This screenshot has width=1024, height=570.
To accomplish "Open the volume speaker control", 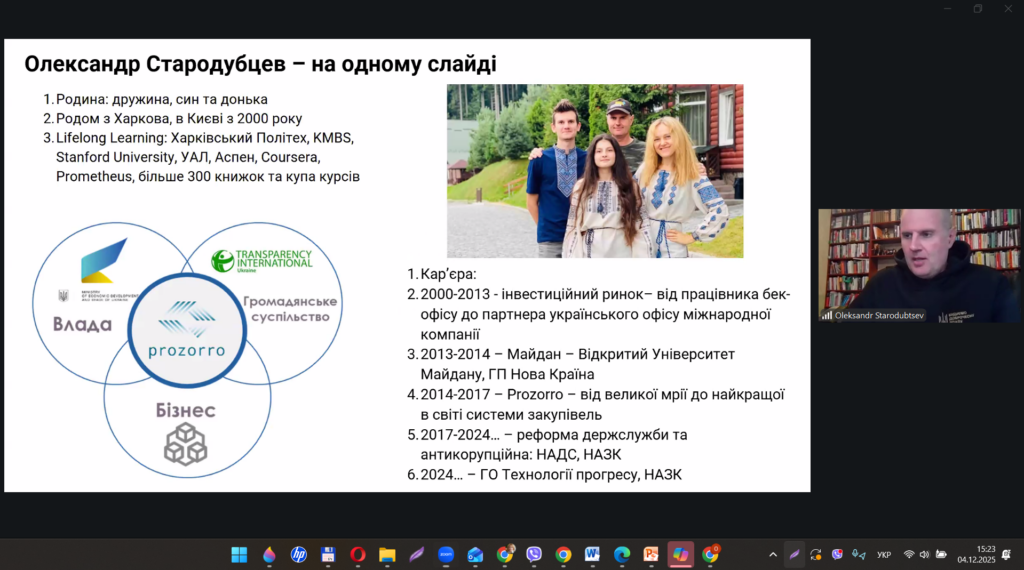I will click(x=924, y=554).
